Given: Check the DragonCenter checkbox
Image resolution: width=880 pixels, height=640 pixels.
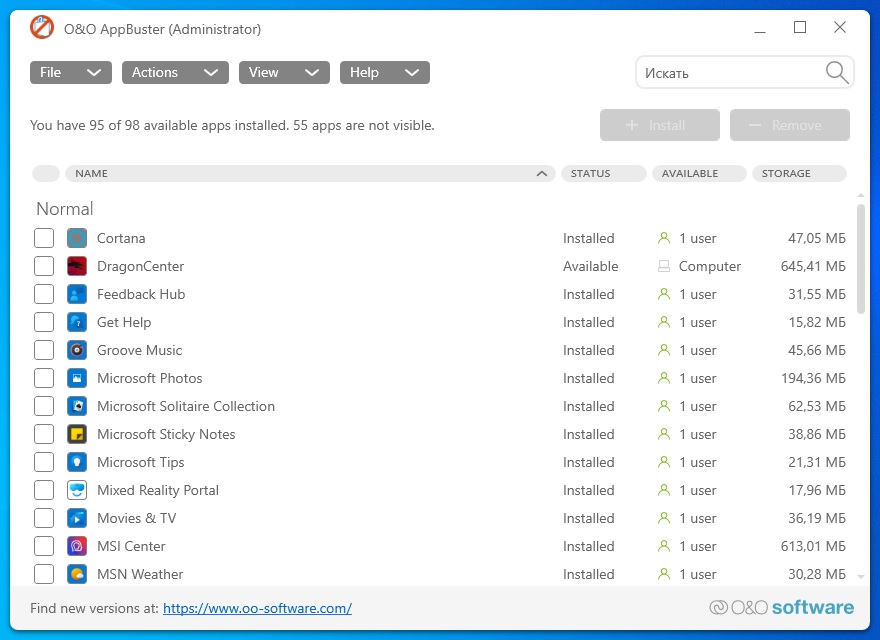Looking at the screenshot, I should pos(44,266).
